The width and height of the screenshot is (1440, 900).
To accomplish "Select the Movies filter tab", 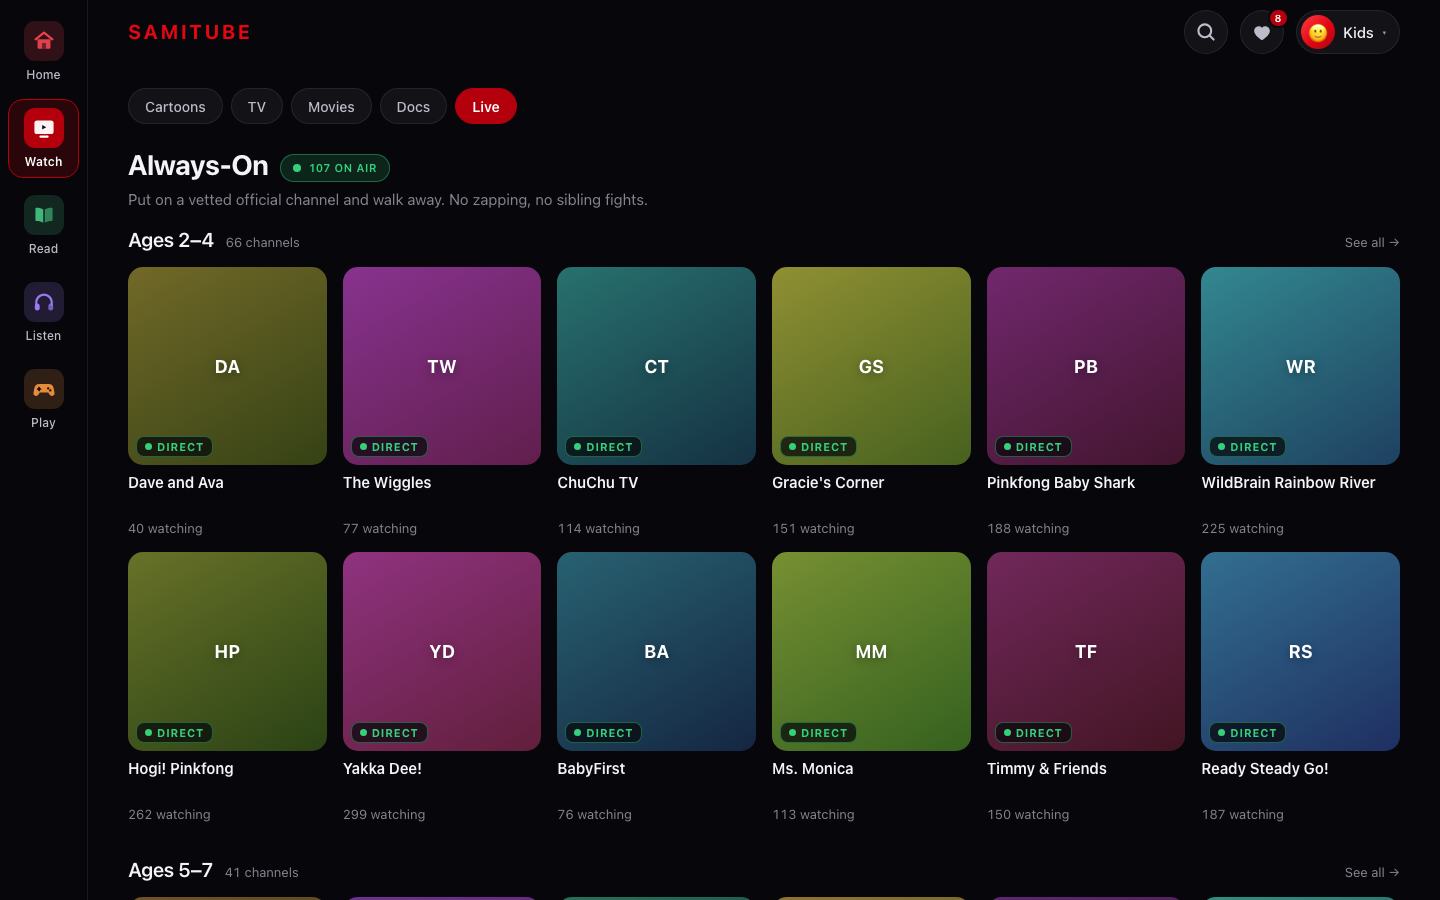I will pyautogui.click(x=331, y=107).
